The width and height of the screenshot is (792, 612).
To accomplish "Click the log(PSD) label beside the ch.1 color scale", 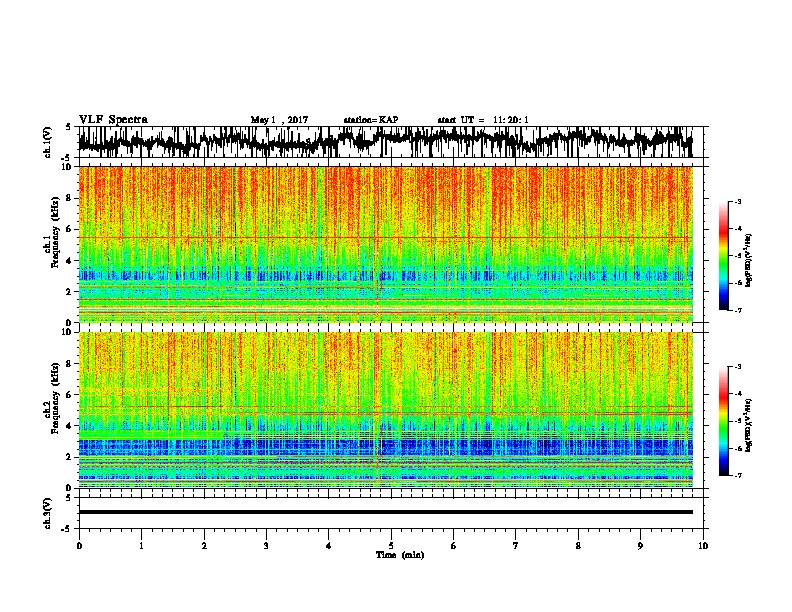I will [x=748, y=260].
